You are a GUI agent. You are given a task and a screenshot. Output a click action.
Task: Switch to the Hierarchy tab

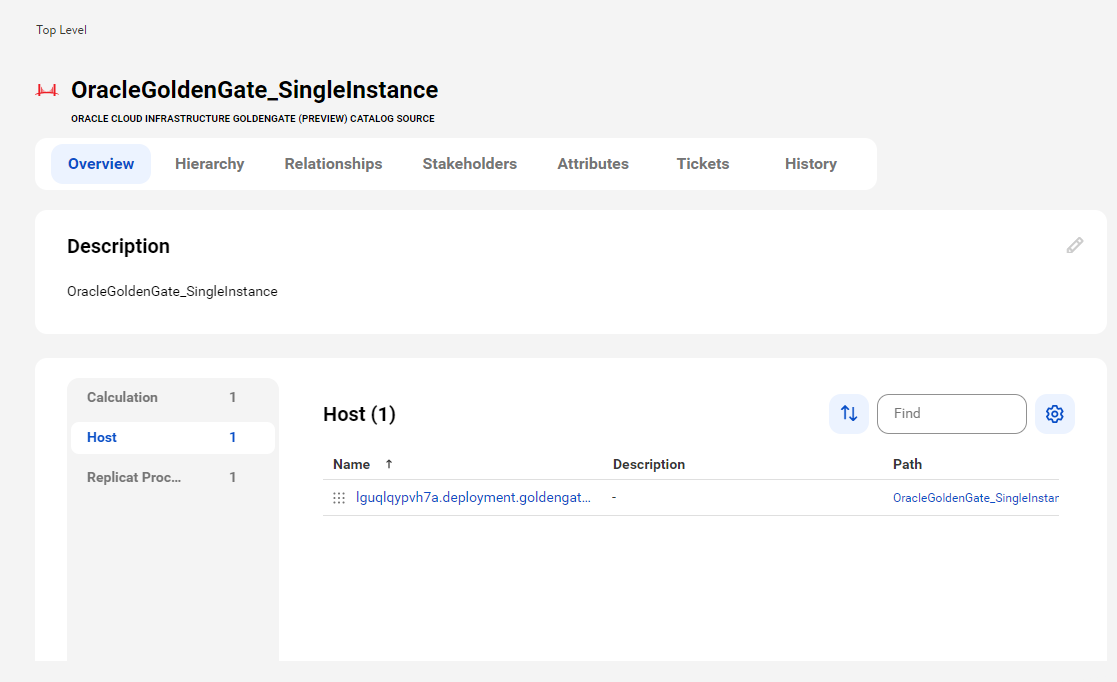coord(209,164)
